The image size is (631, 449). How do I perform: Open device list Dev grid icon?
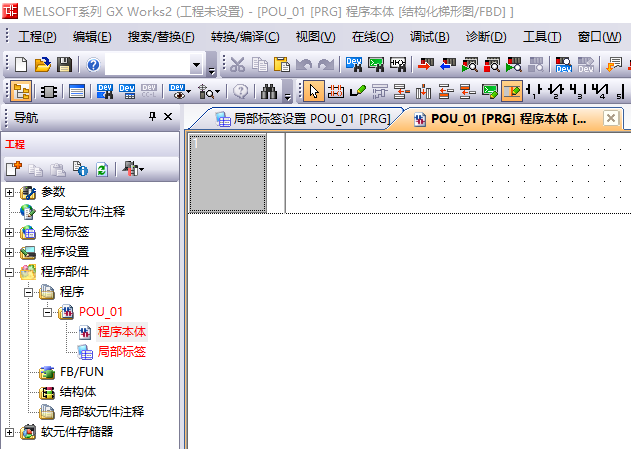click(127, 92)
